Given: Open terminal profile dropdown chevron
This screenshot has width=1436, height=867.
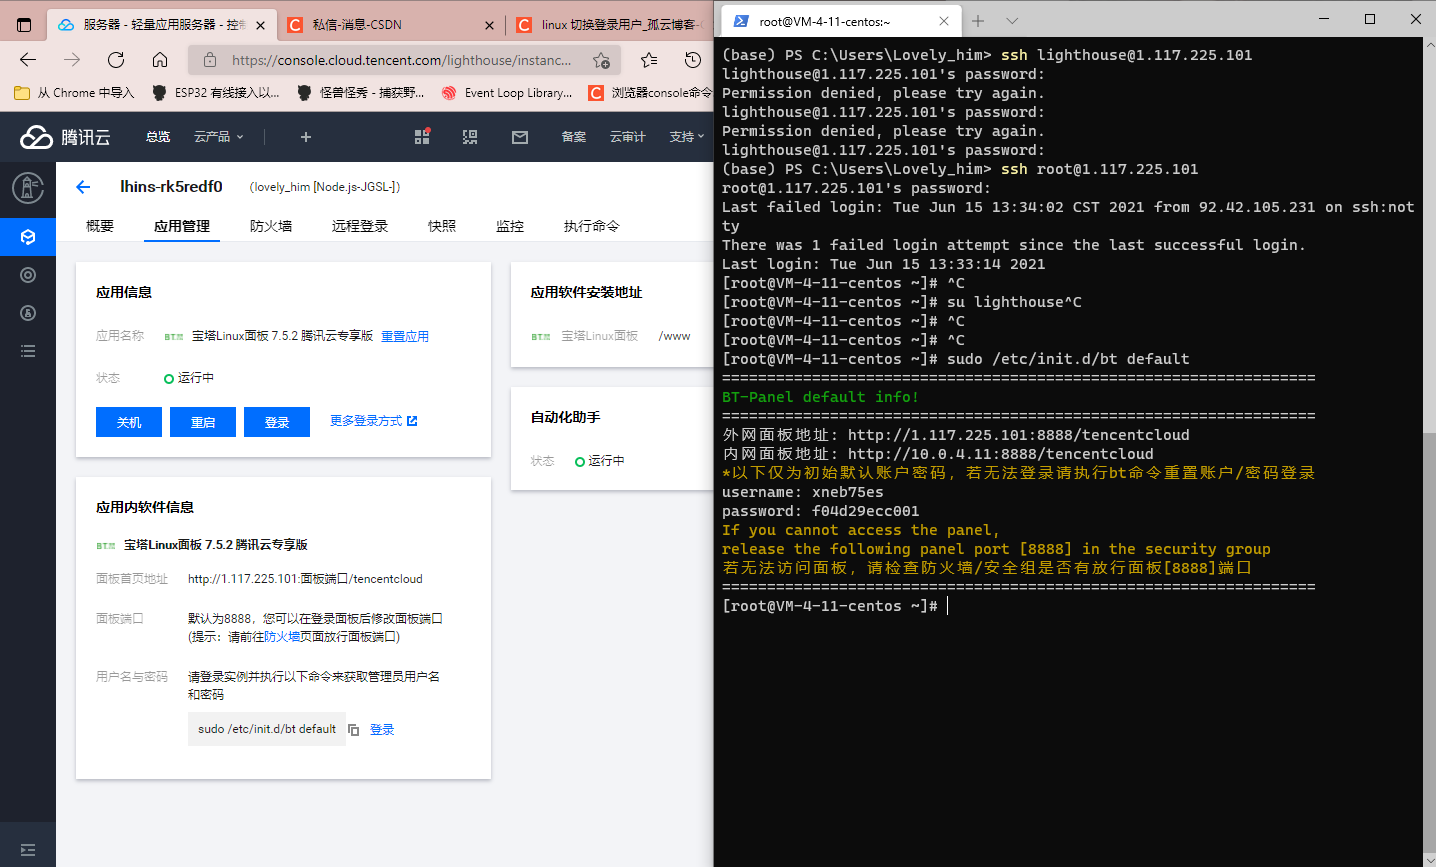Looking at the screenshot, I should point(1012,20).
